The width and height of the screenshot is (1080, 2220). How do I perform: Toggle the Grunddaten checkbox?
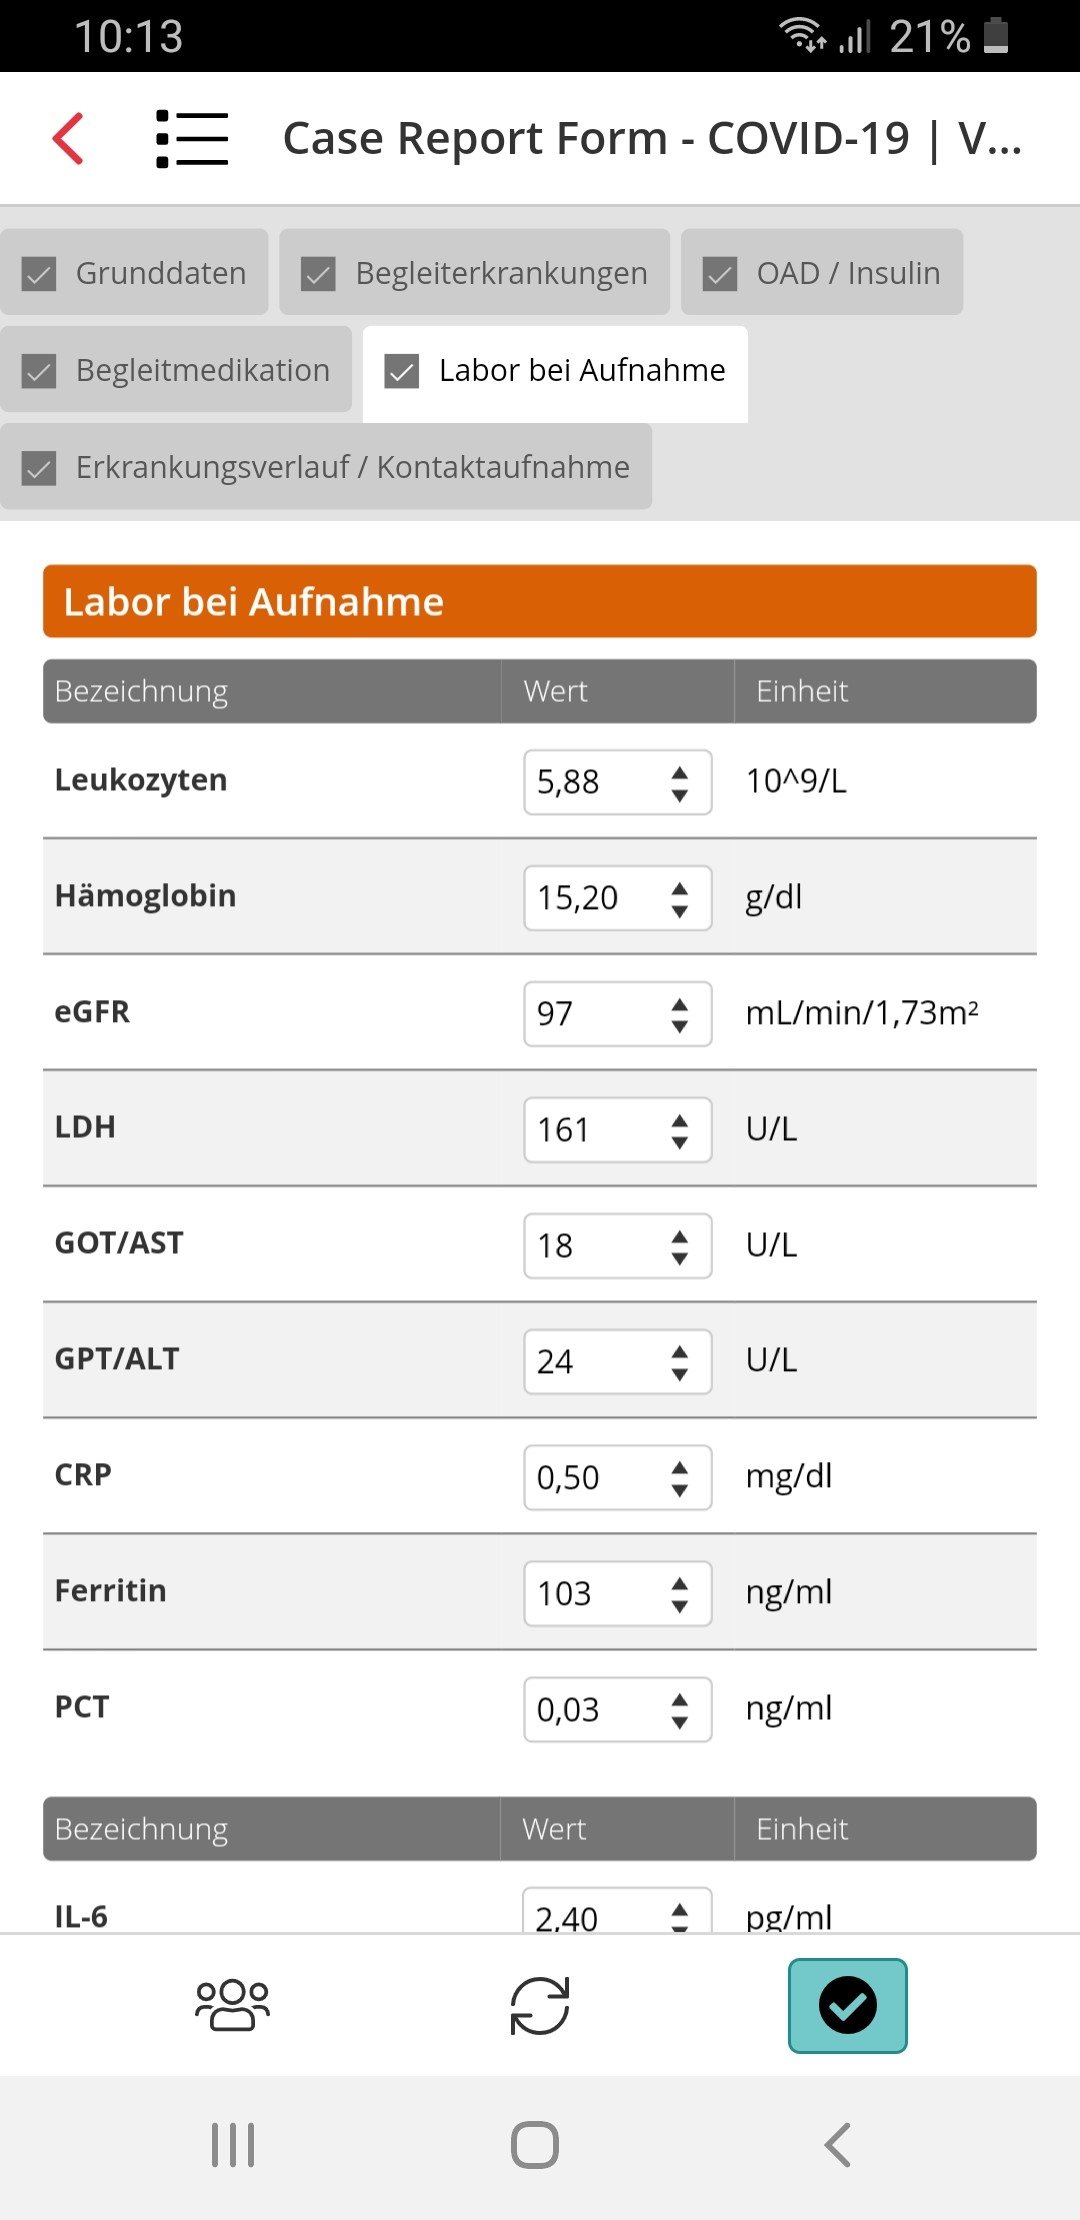tap(39, 273)
